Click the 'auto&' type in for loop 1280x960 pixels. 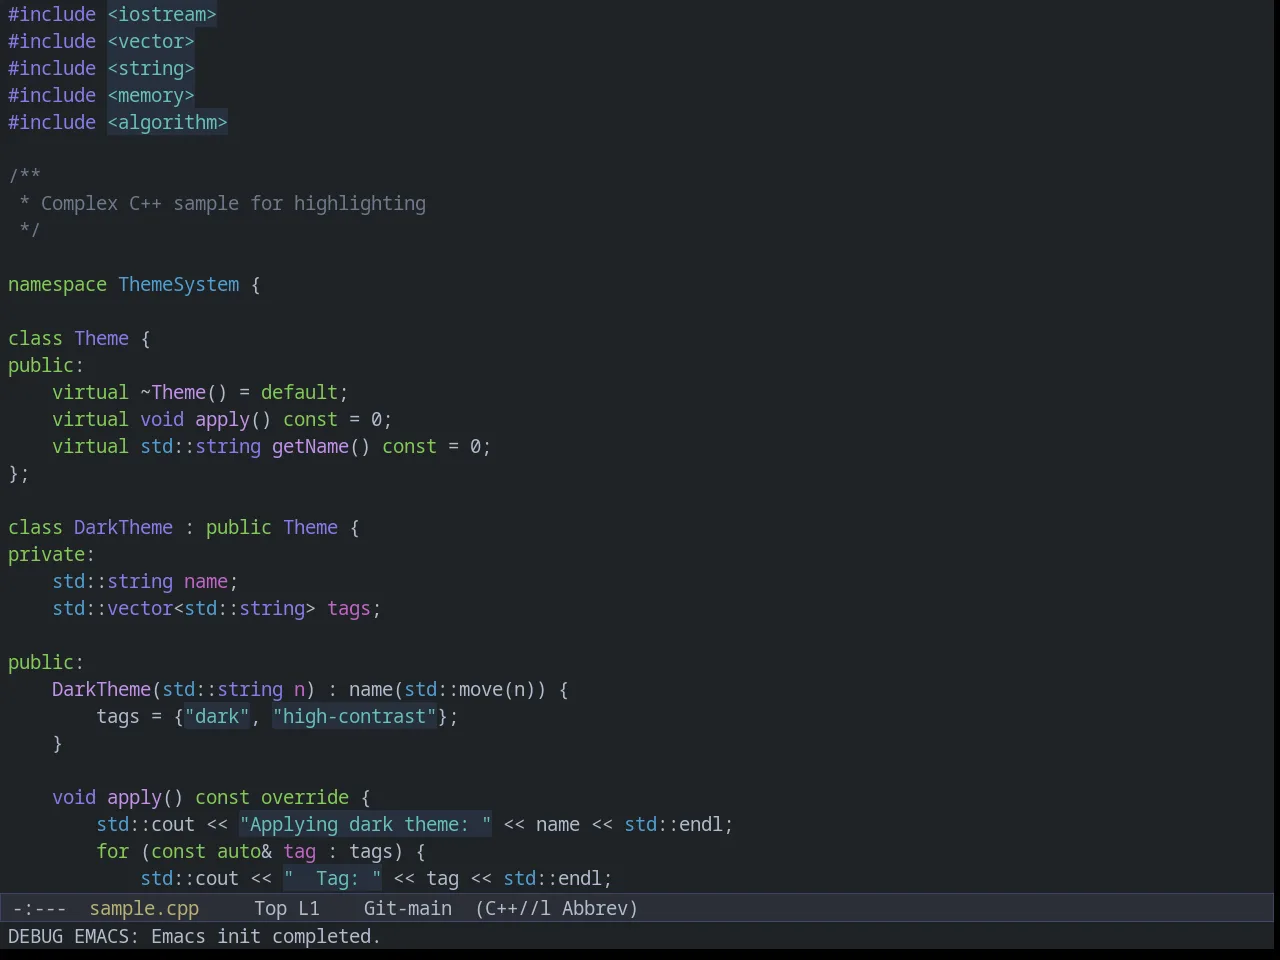pyautogui.click(x=244, y=851)
